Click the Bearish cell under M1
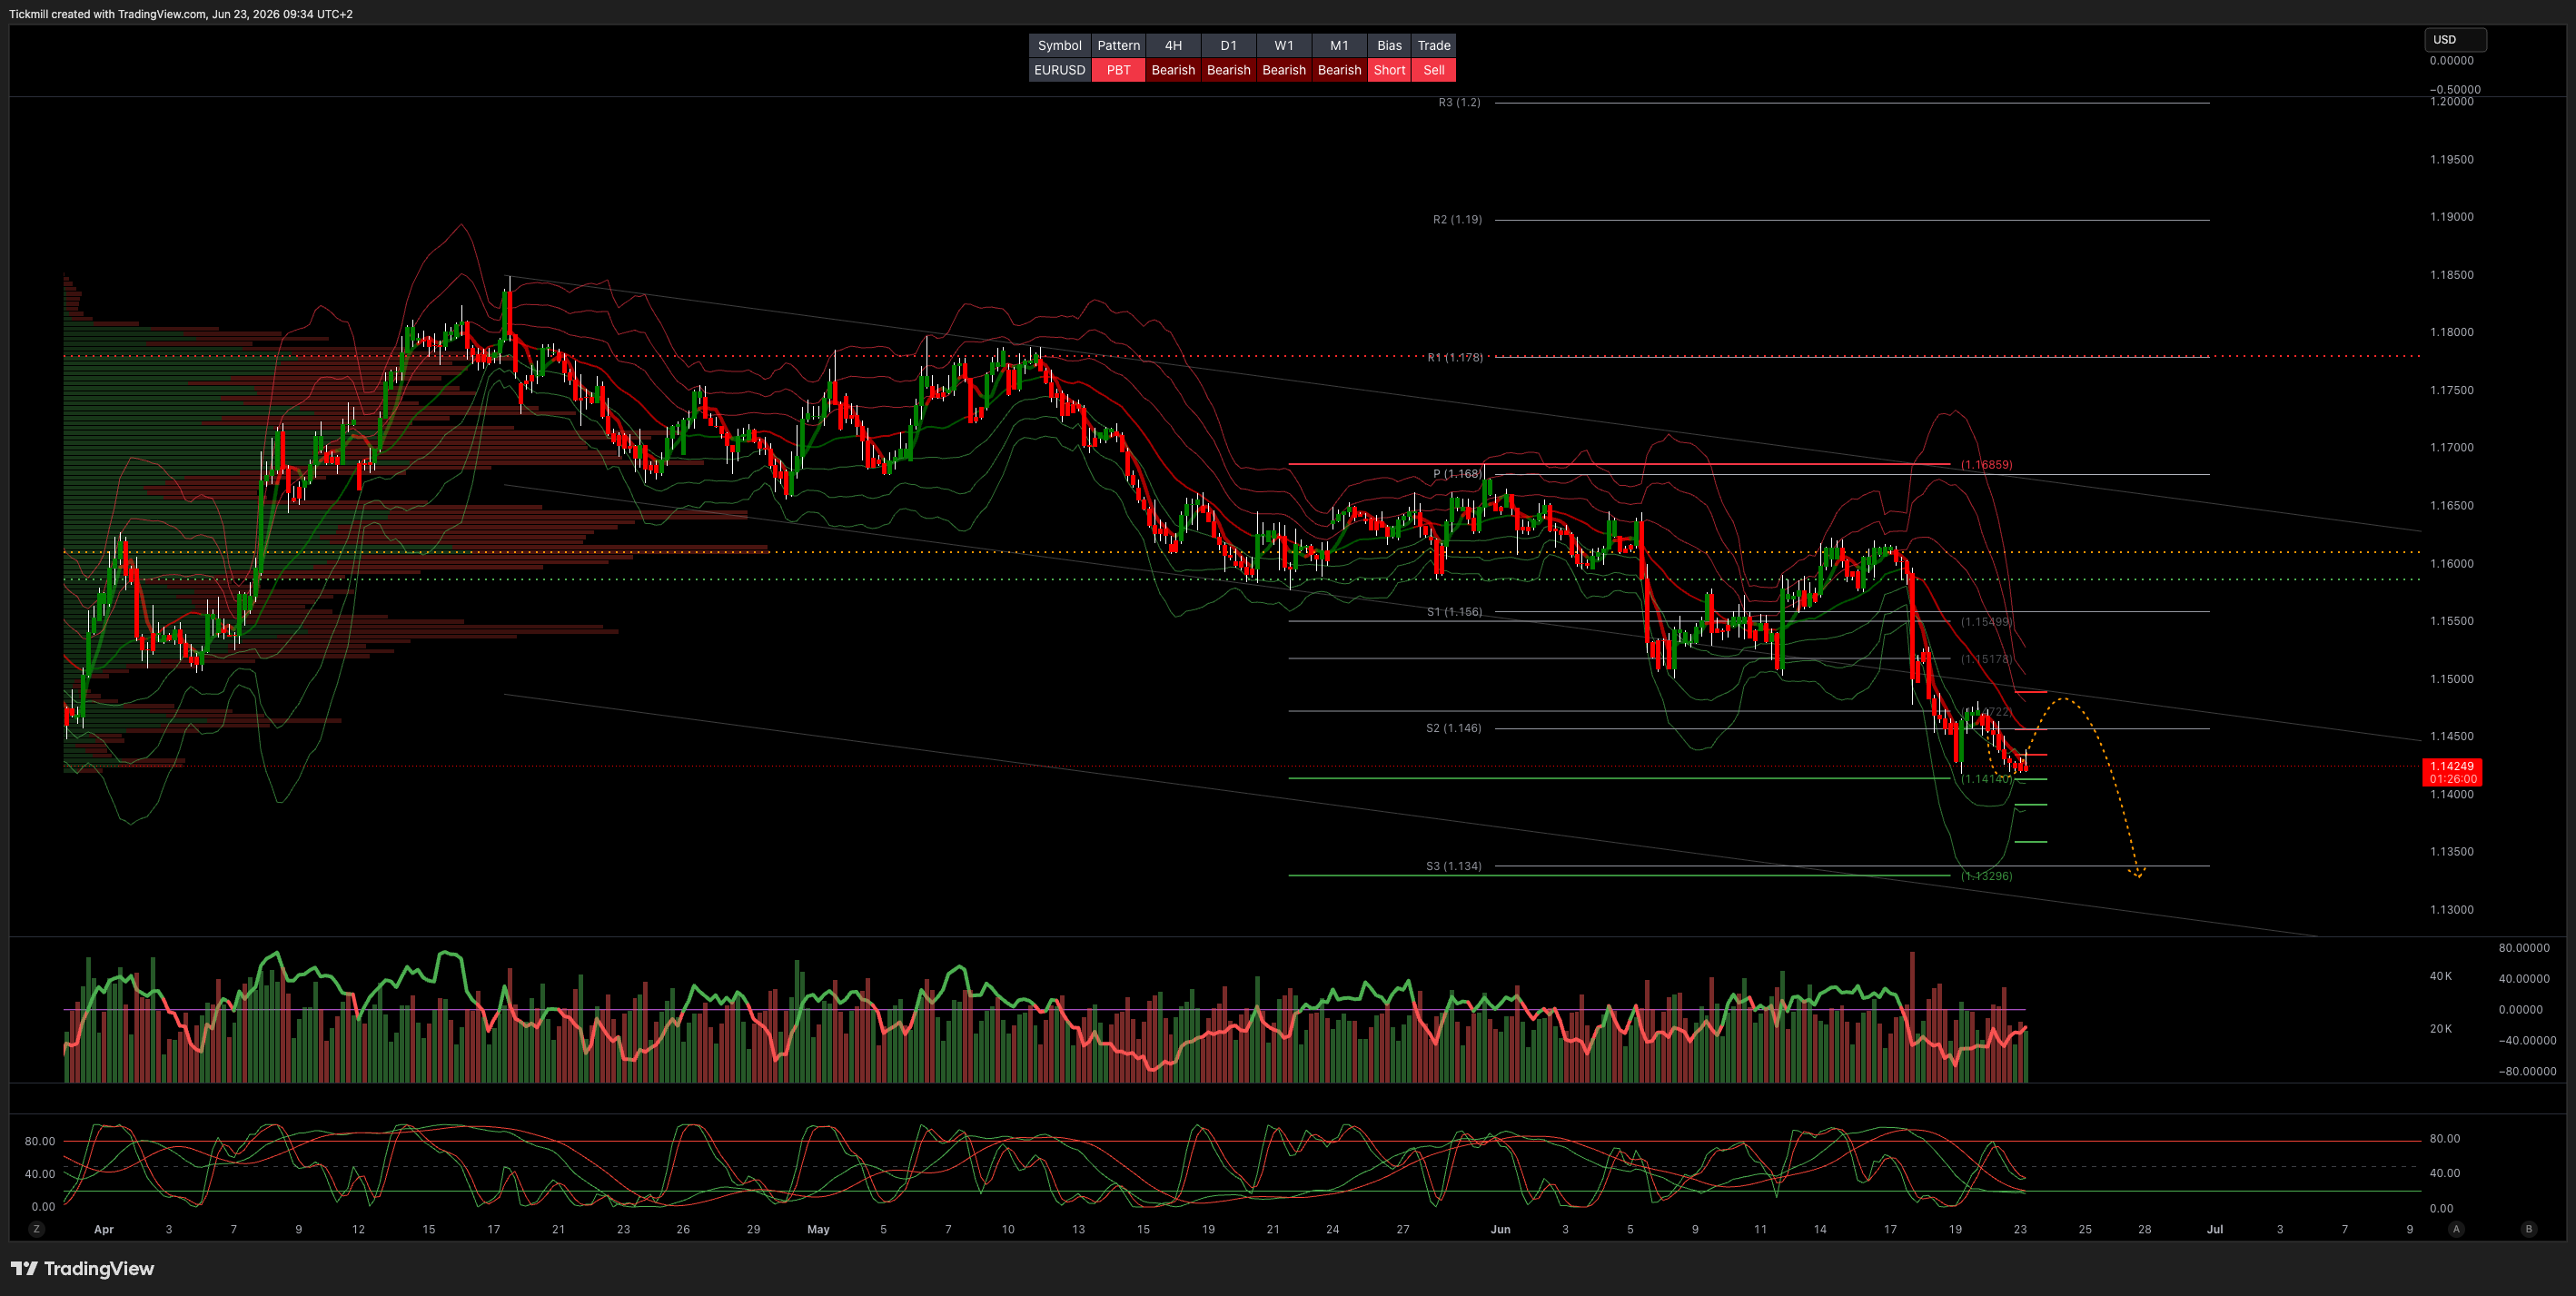The height and width of the screenshot is (1296, 2576). (1339, 70)
